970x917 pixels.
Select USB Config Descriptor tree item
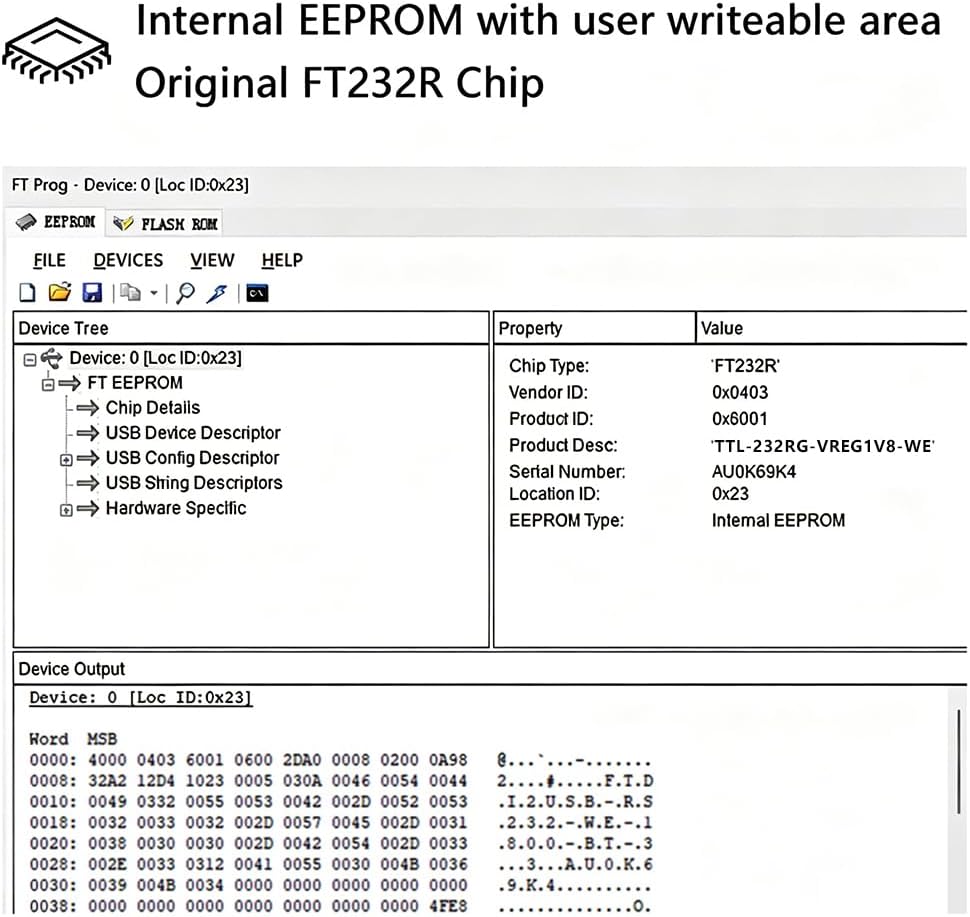(192, 458)
